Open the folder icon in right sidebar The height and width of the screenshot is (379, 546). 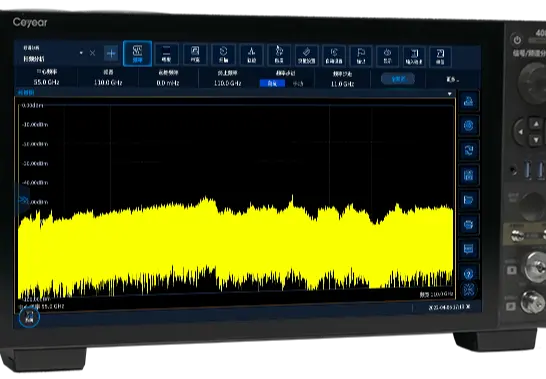(x=469, y=200)
